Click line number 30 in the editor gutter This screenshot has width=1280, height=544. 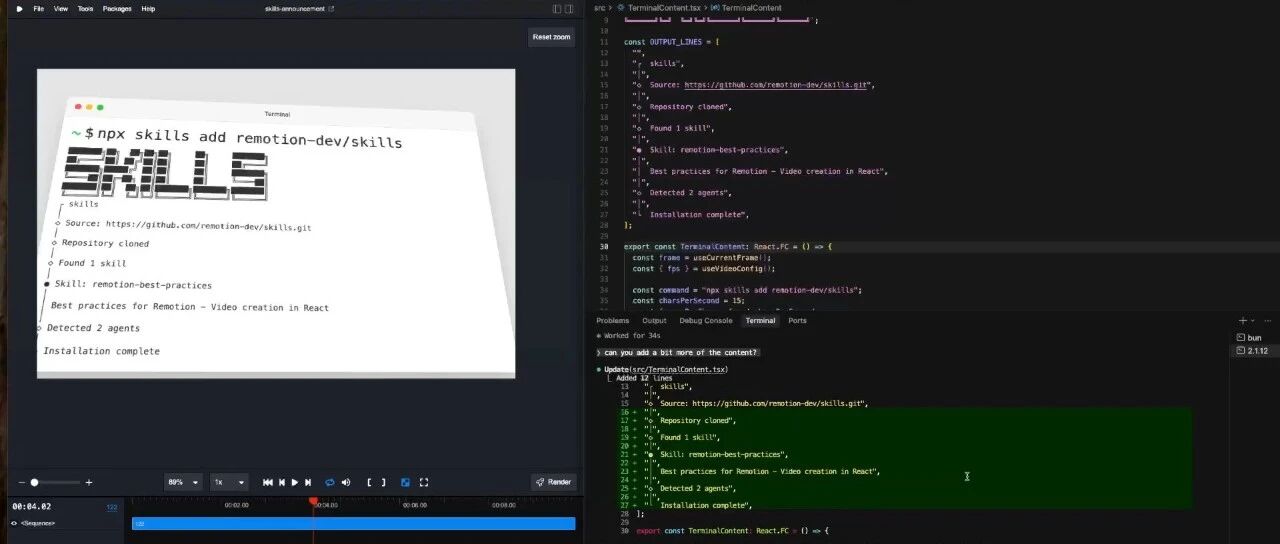[604, 246]
